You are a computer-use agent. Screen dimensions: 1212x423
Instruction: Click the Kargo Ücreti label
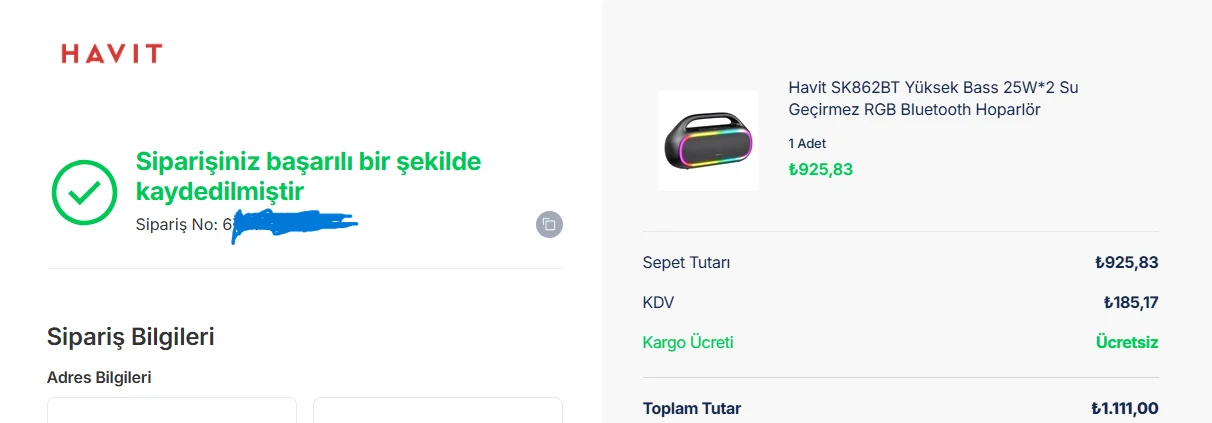688,342
